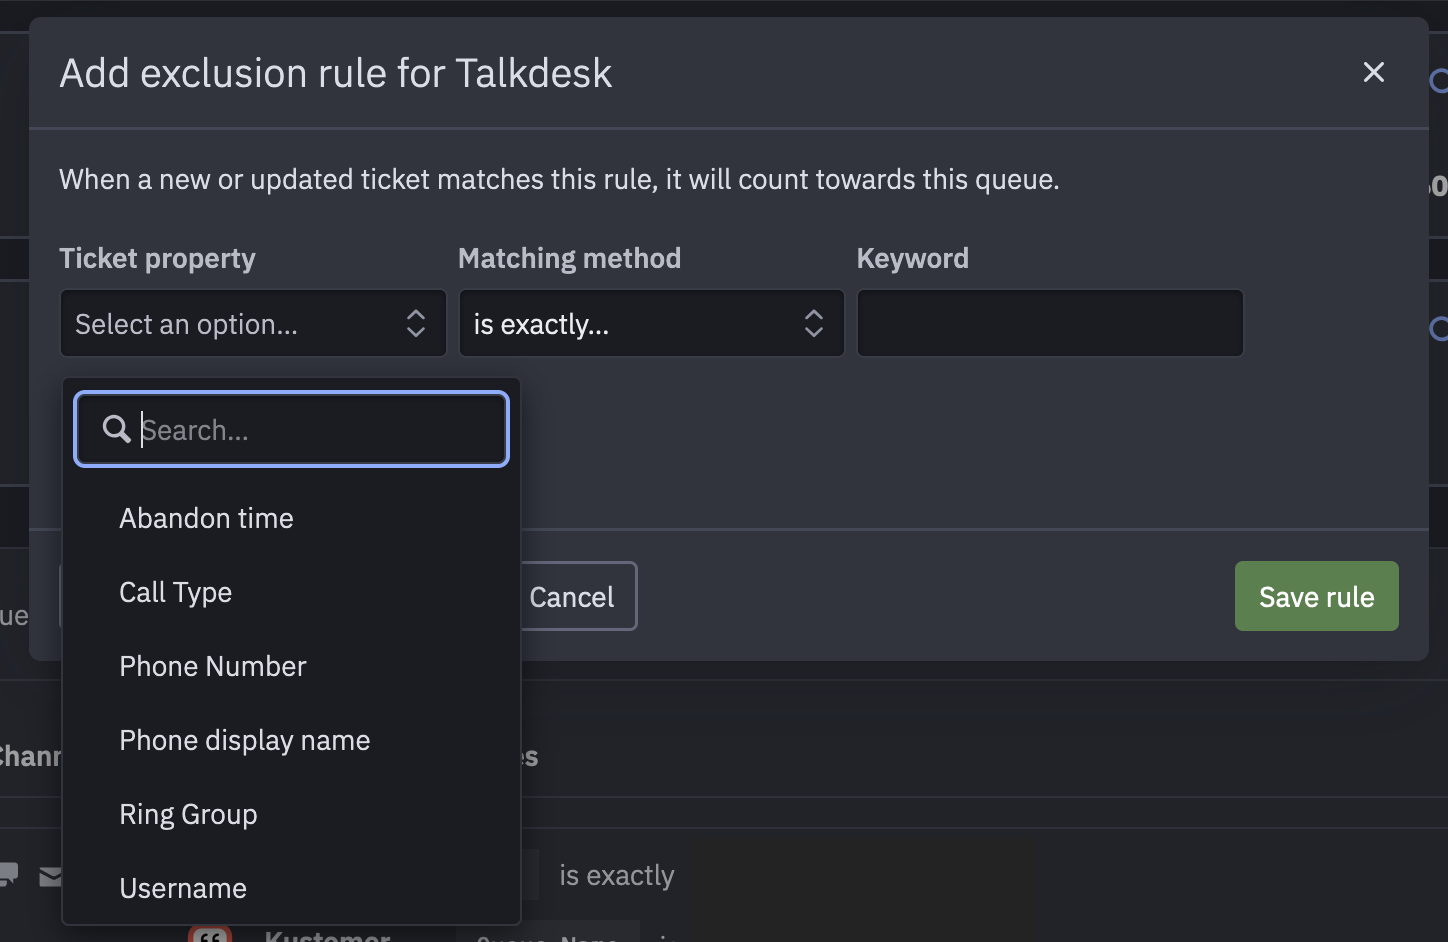Pick Phone display name option

(x=291, y=740)
